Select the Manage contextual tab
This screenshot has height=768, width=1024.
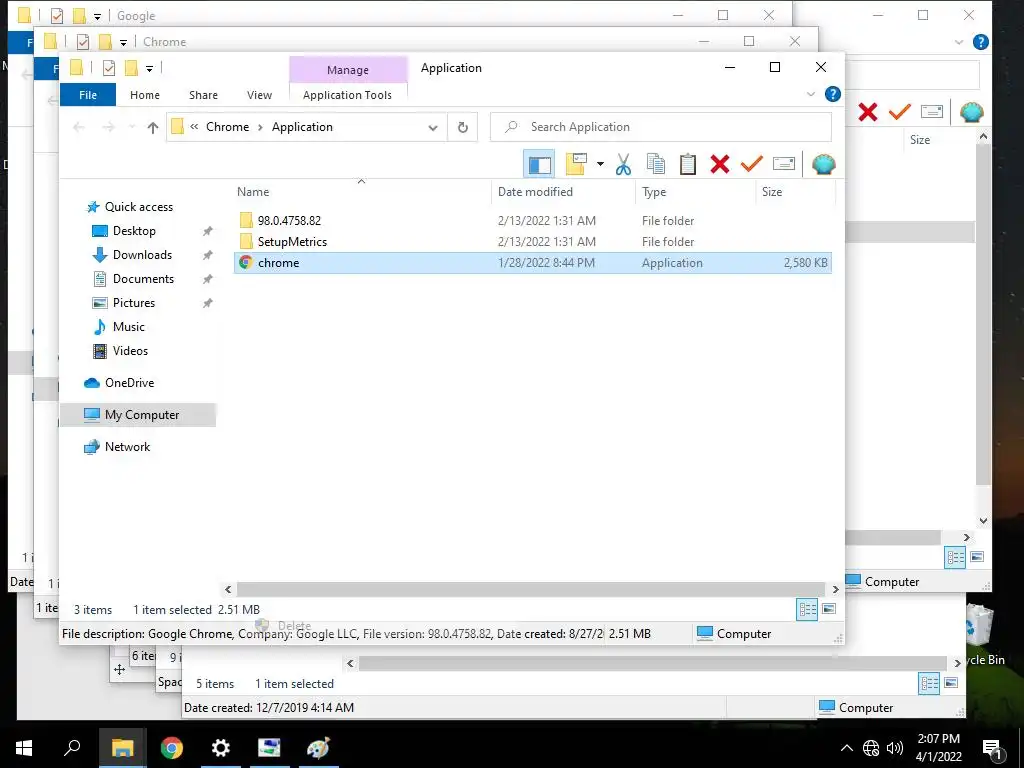point(348,70)
